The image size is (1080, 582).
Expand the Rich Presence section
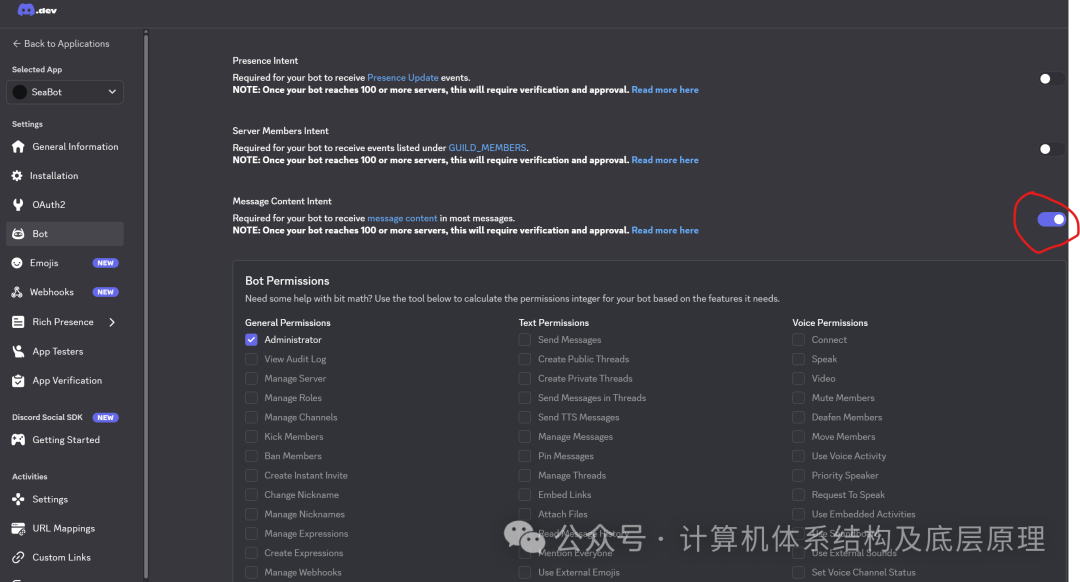[x=110, y=321]
